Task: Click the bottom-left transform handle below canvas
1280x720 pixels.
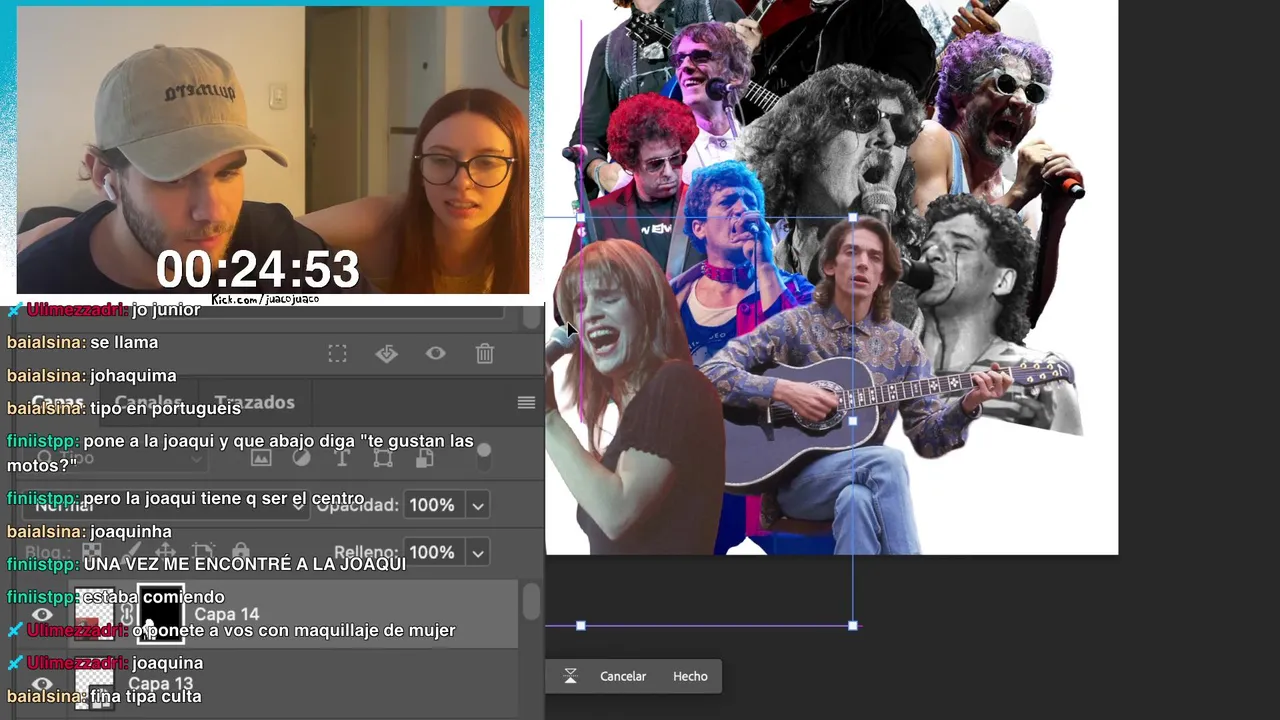Action: pyautogui.click(x=581, y=626)
